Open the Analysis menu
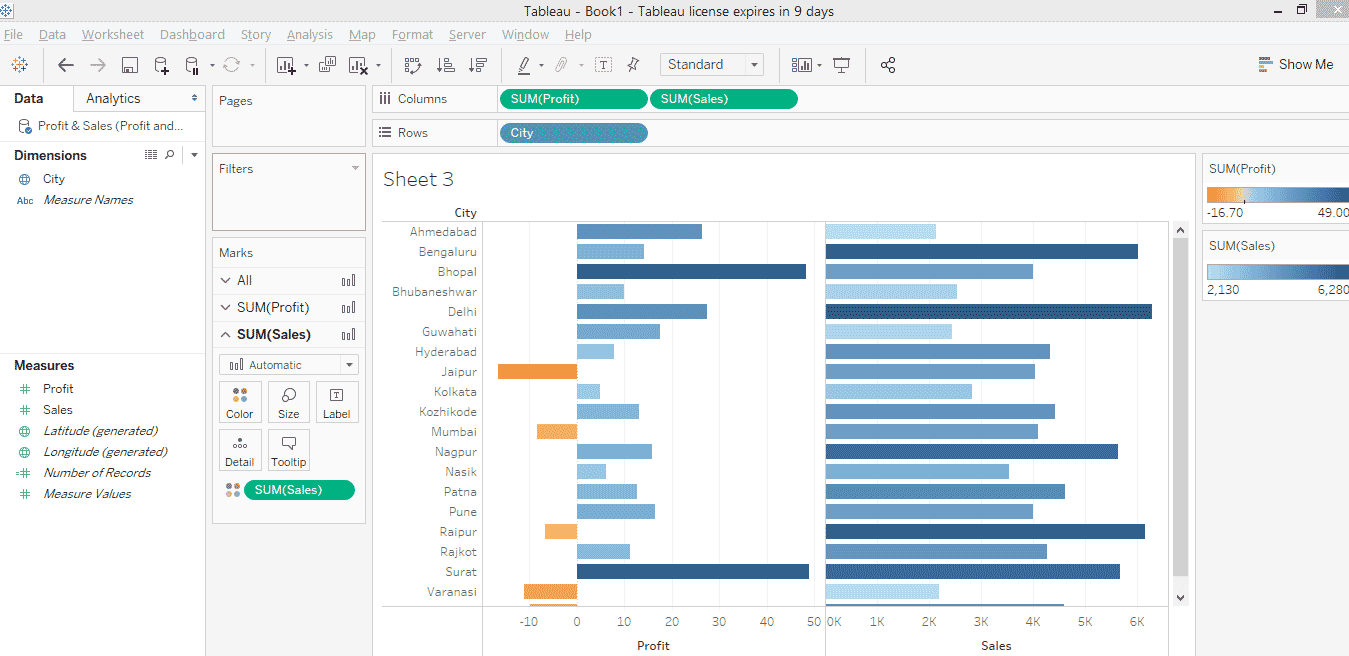1349x656 pixels. coord(310,34)
